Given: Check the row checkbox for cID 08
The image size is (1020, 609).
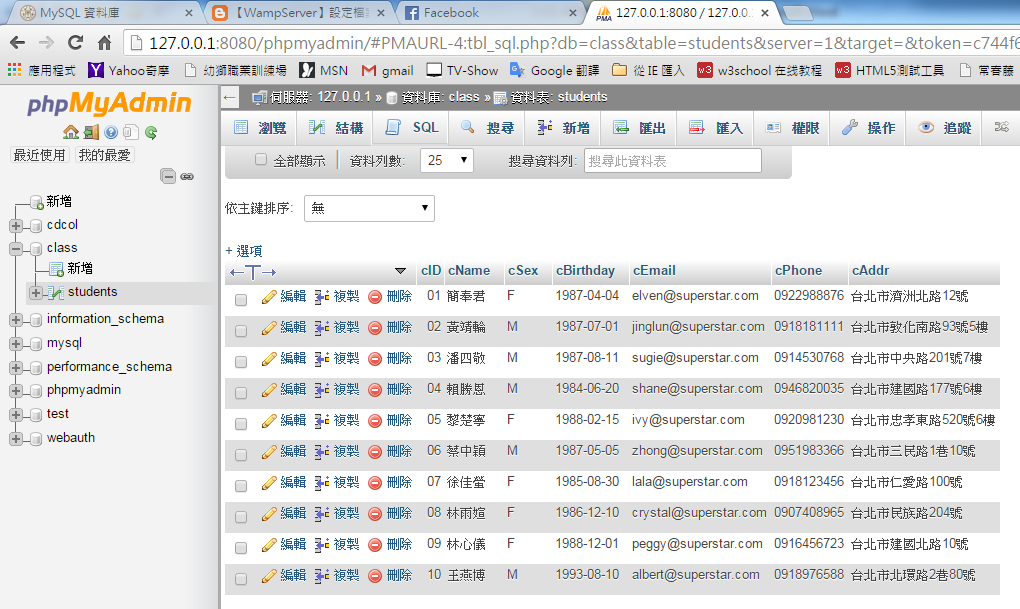Looking at the screenshot, I should (x=241, y=517).
